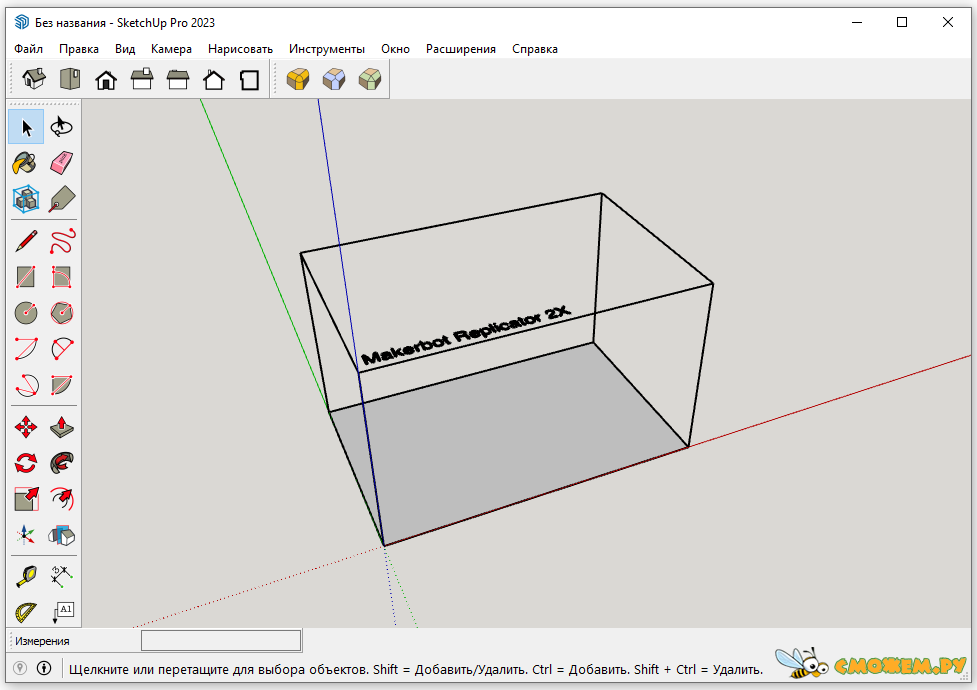Screen dimensions: 977x690
Task: Click the Make Component icon
Action: click(26, 199)
